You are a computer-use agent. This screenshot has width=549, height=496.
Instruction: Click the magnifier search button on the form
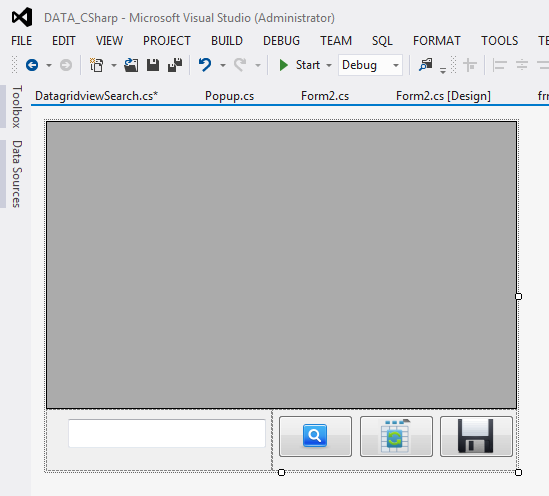pyautogui.click(x=315, y=436)
